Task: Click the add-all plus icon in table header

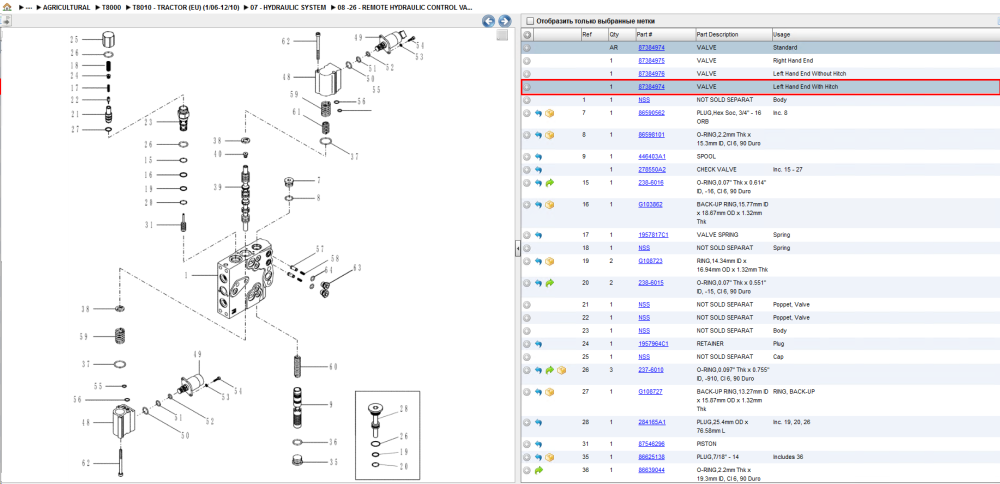Action: pyautogui.click(x=527, y=34)
